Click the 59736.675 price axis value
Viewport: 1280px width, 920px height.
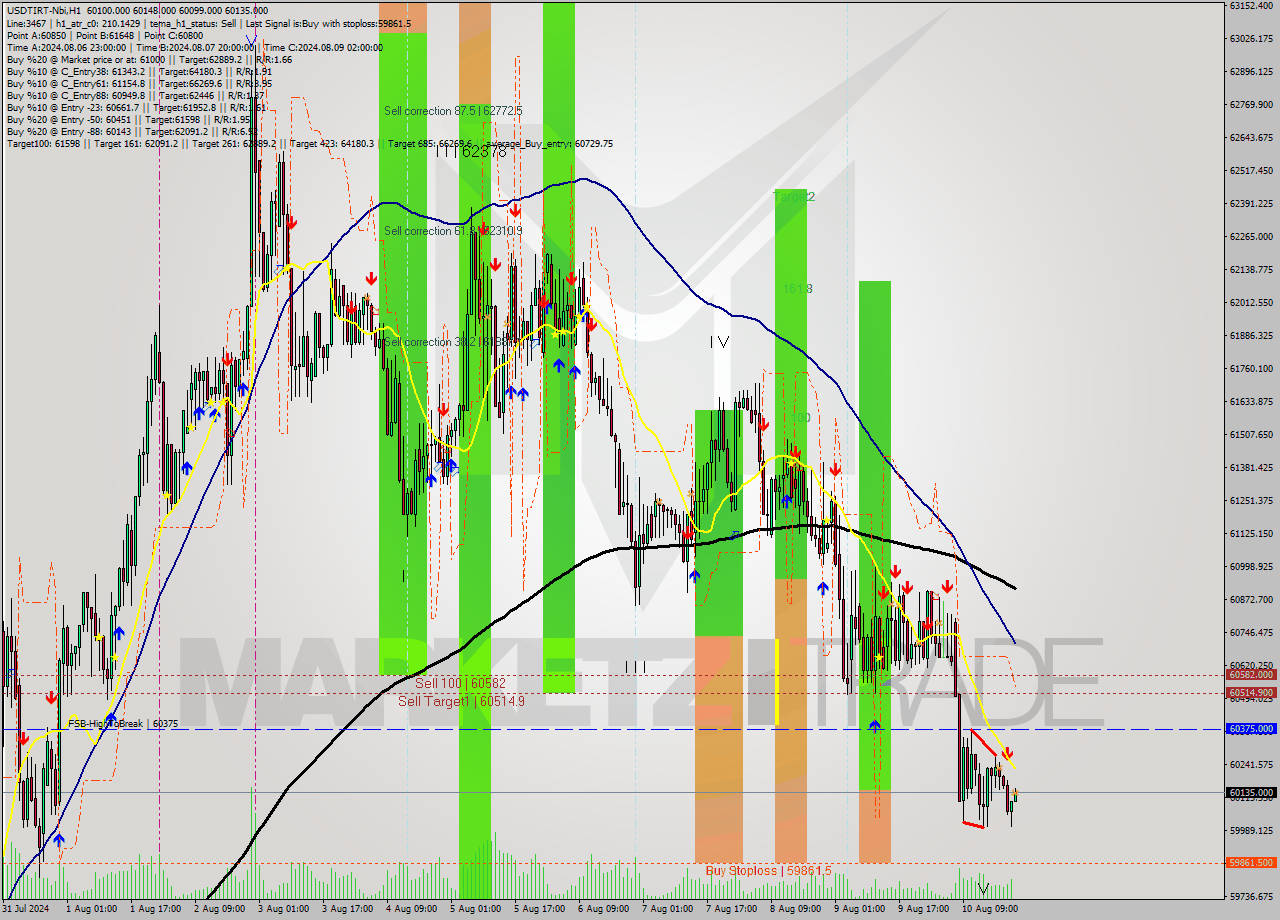[x=1251, y=896]
